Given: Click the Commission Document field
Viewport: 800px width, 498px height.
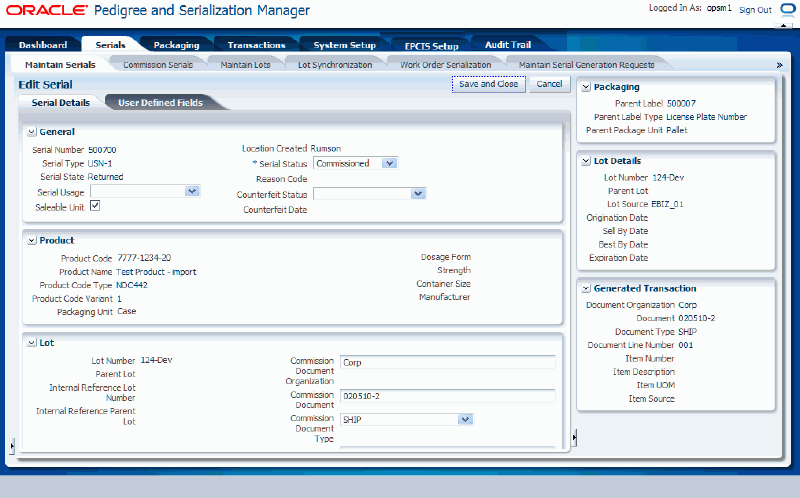Looking at the screenshot, I should click(447, 396).
